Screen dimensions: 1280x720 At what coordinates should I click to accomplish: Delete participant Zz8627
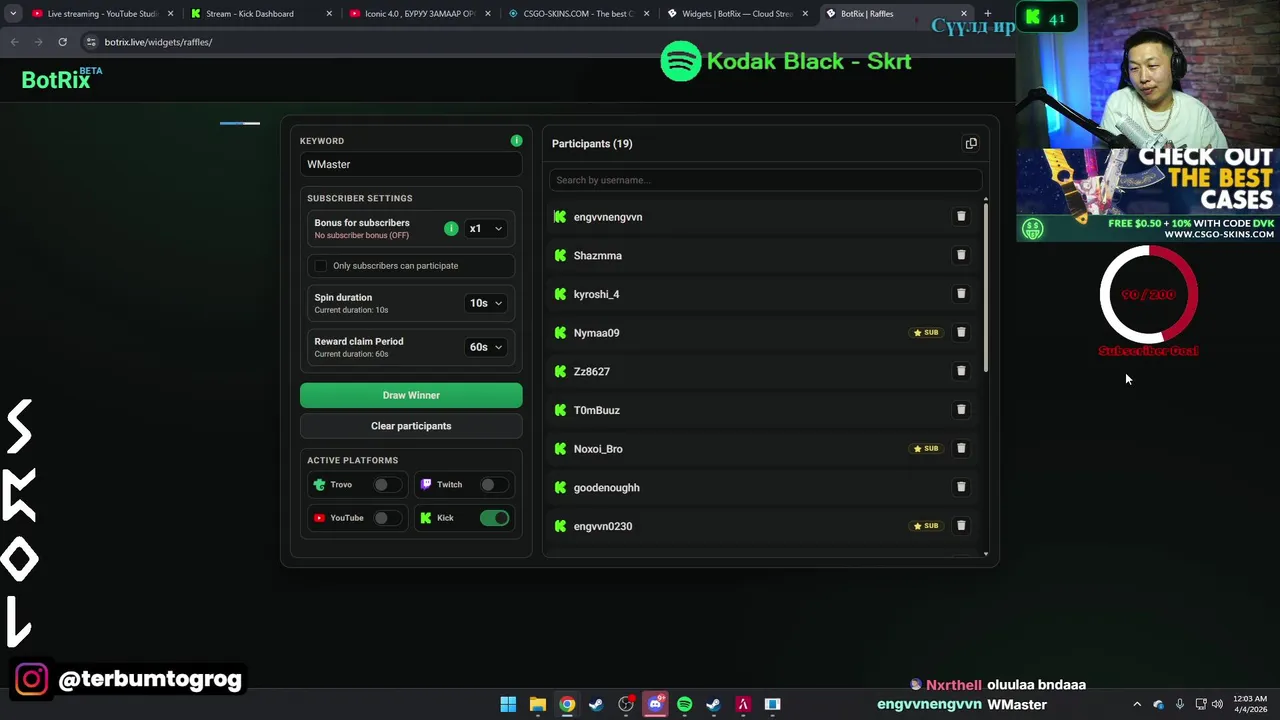point(961,371)
